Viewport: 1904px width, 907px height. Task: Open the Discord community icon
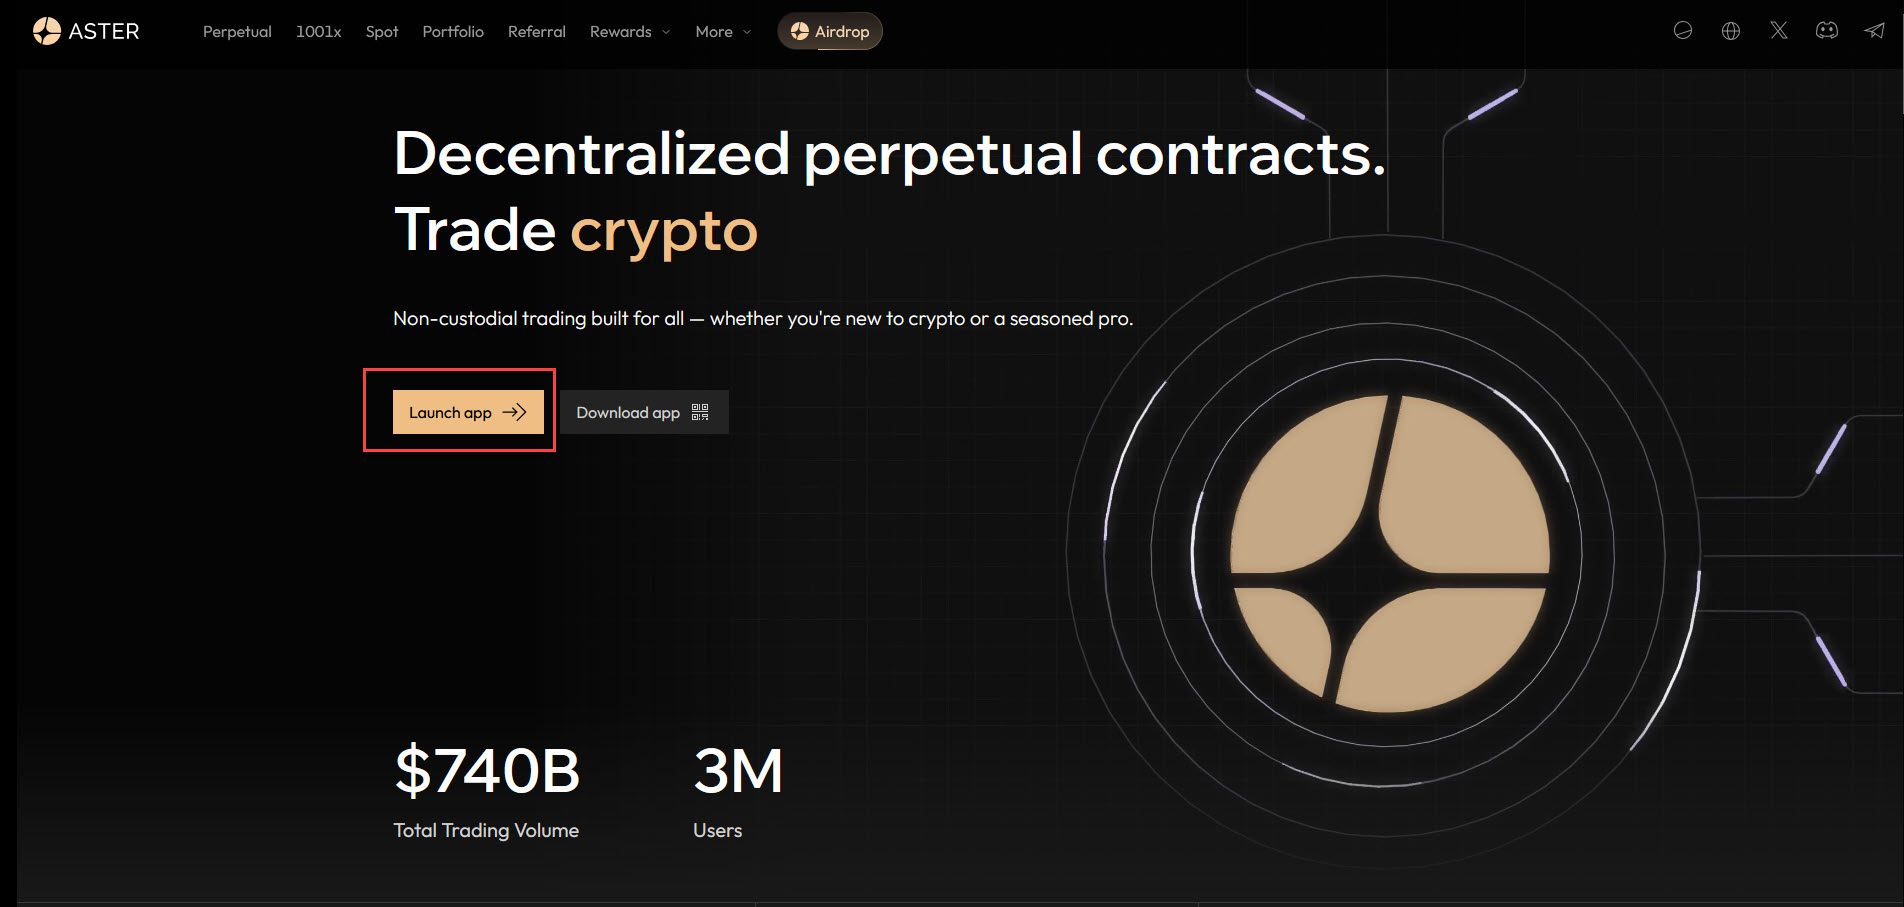tap(1827, 31)
